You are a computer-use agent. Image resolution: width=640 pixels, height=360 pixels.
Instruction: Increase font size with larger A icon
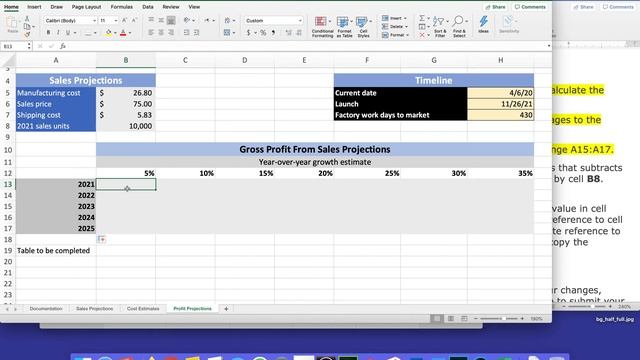point(124,20)
